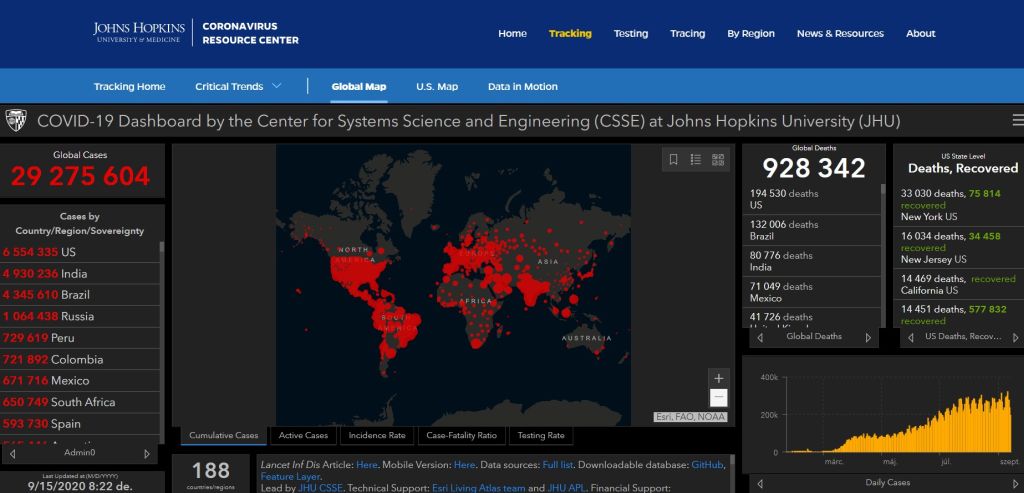
Task: Open the By Region menu item
Action: pos(751,33)
